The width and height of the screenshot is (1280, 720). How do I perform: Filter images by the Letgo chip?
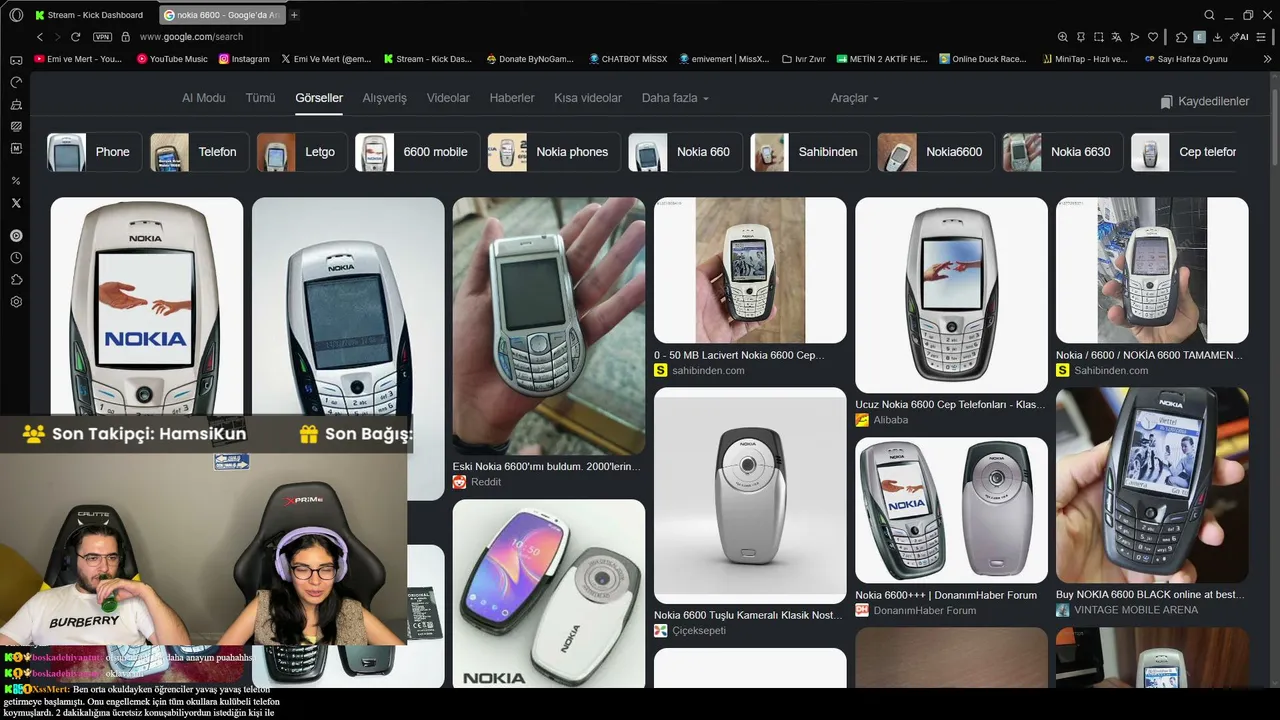(x=302, y=152)
